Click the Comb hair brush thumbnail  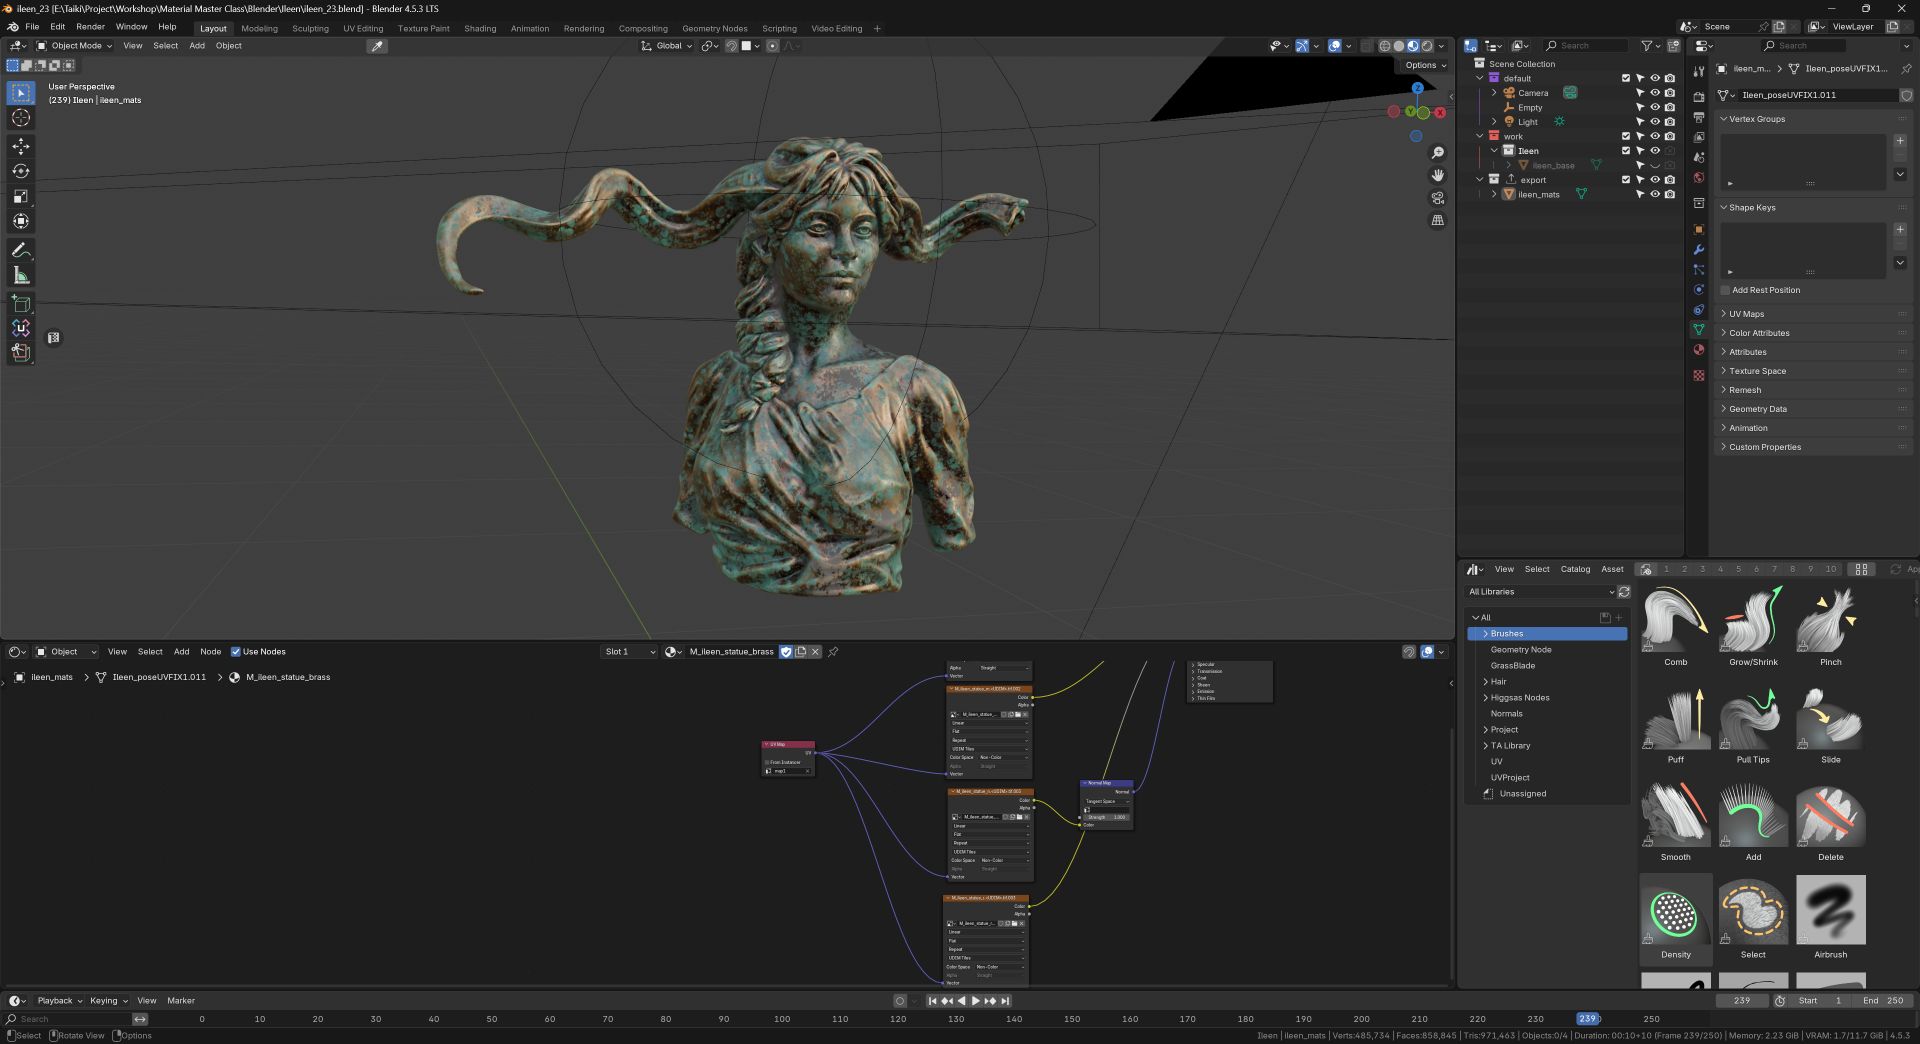1675,620
